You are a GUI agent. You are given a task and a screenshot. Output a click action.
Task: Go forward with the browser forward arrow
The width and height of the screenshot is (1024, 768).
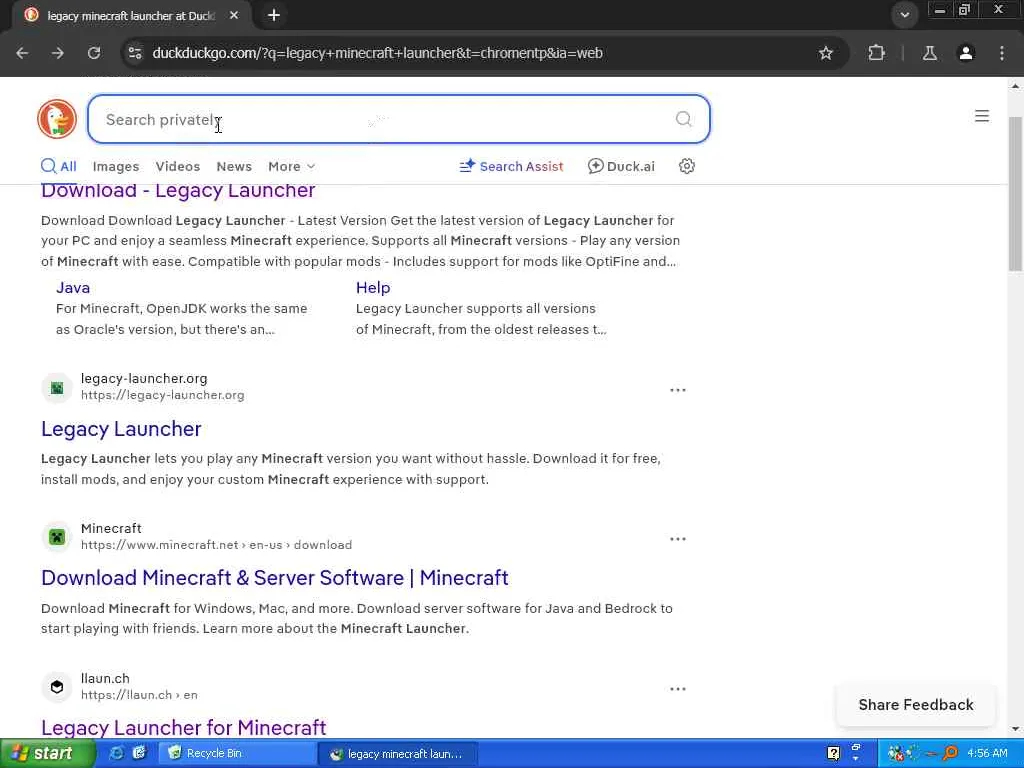point(58,53)
